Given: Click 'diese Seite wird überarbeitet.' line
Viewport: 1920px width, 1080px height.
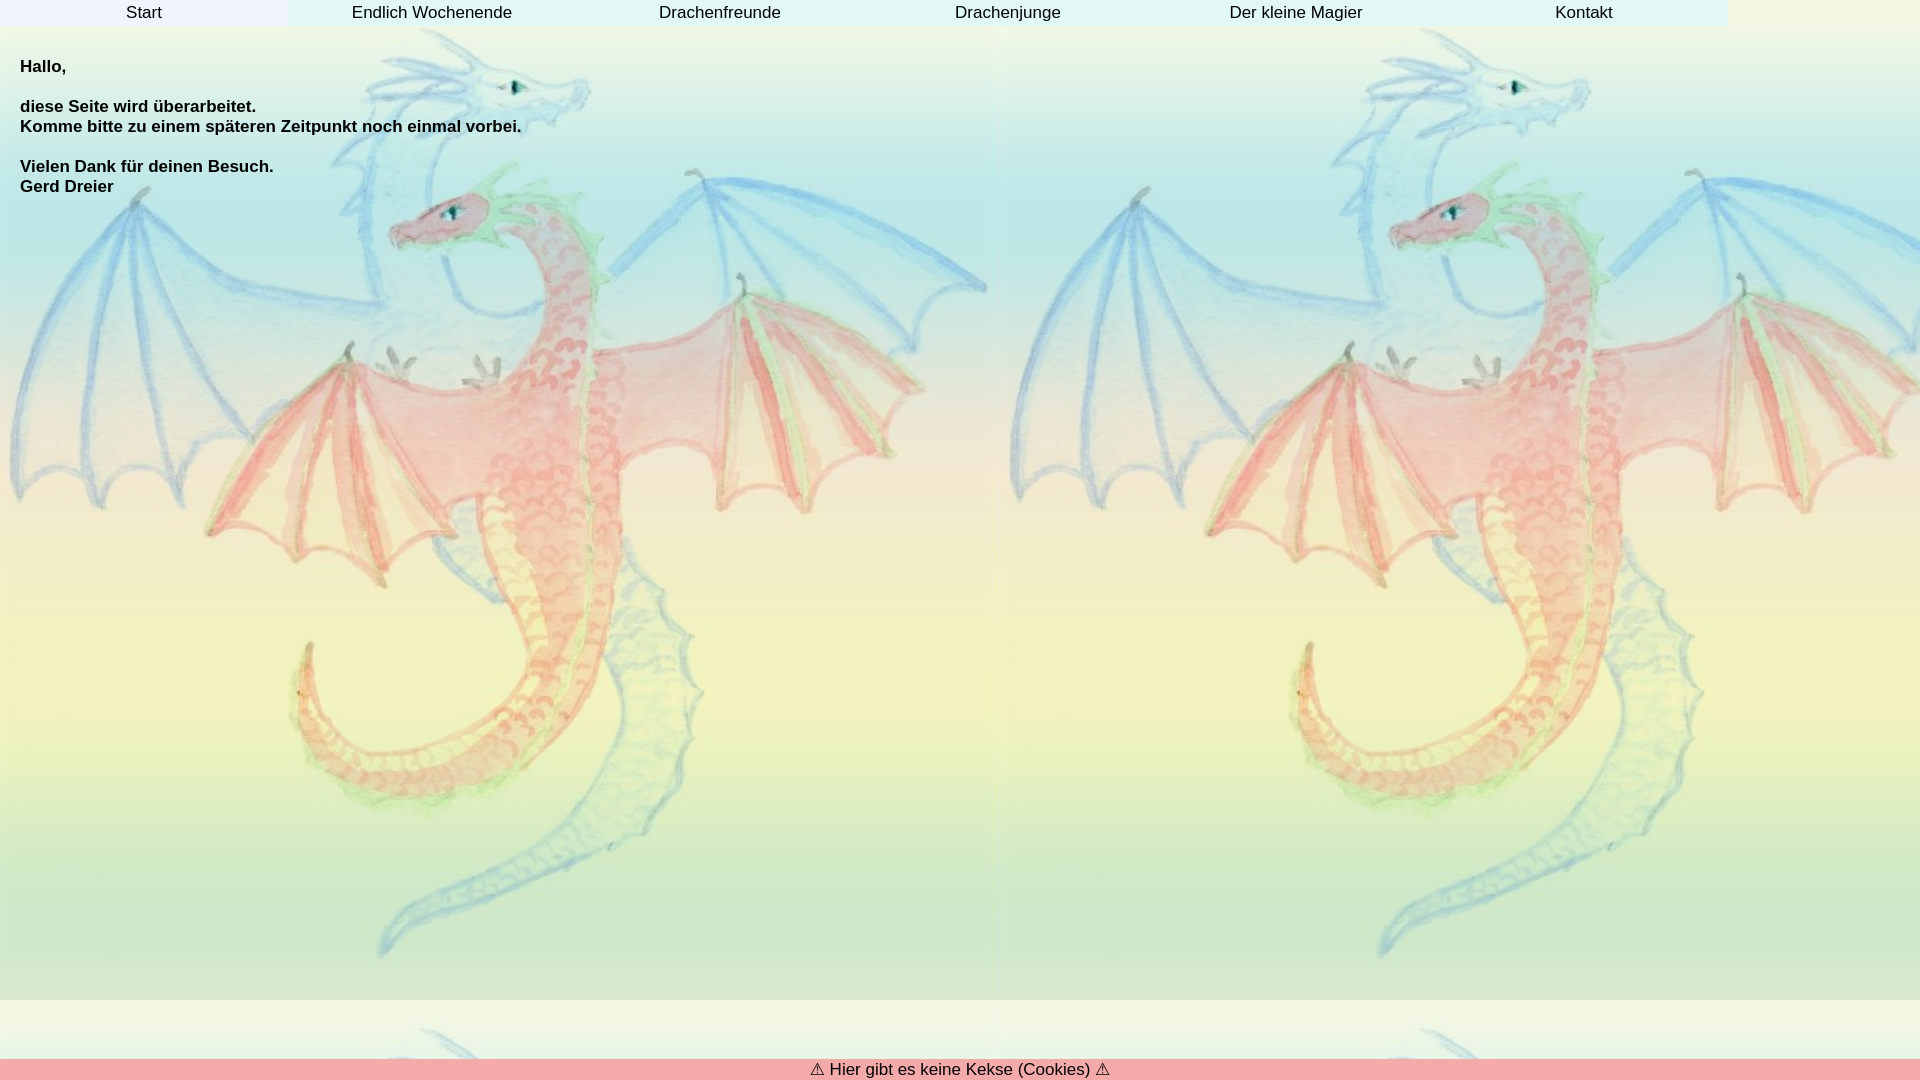Looking at the screenshot, I should [x=138, y=107].
